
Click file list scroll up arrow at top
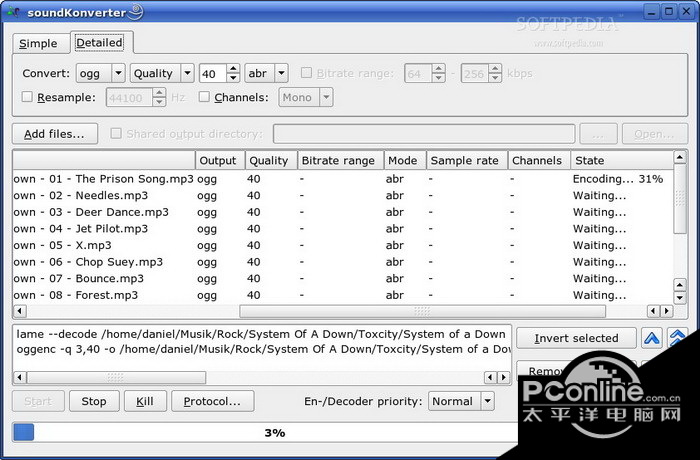(679, 157)
